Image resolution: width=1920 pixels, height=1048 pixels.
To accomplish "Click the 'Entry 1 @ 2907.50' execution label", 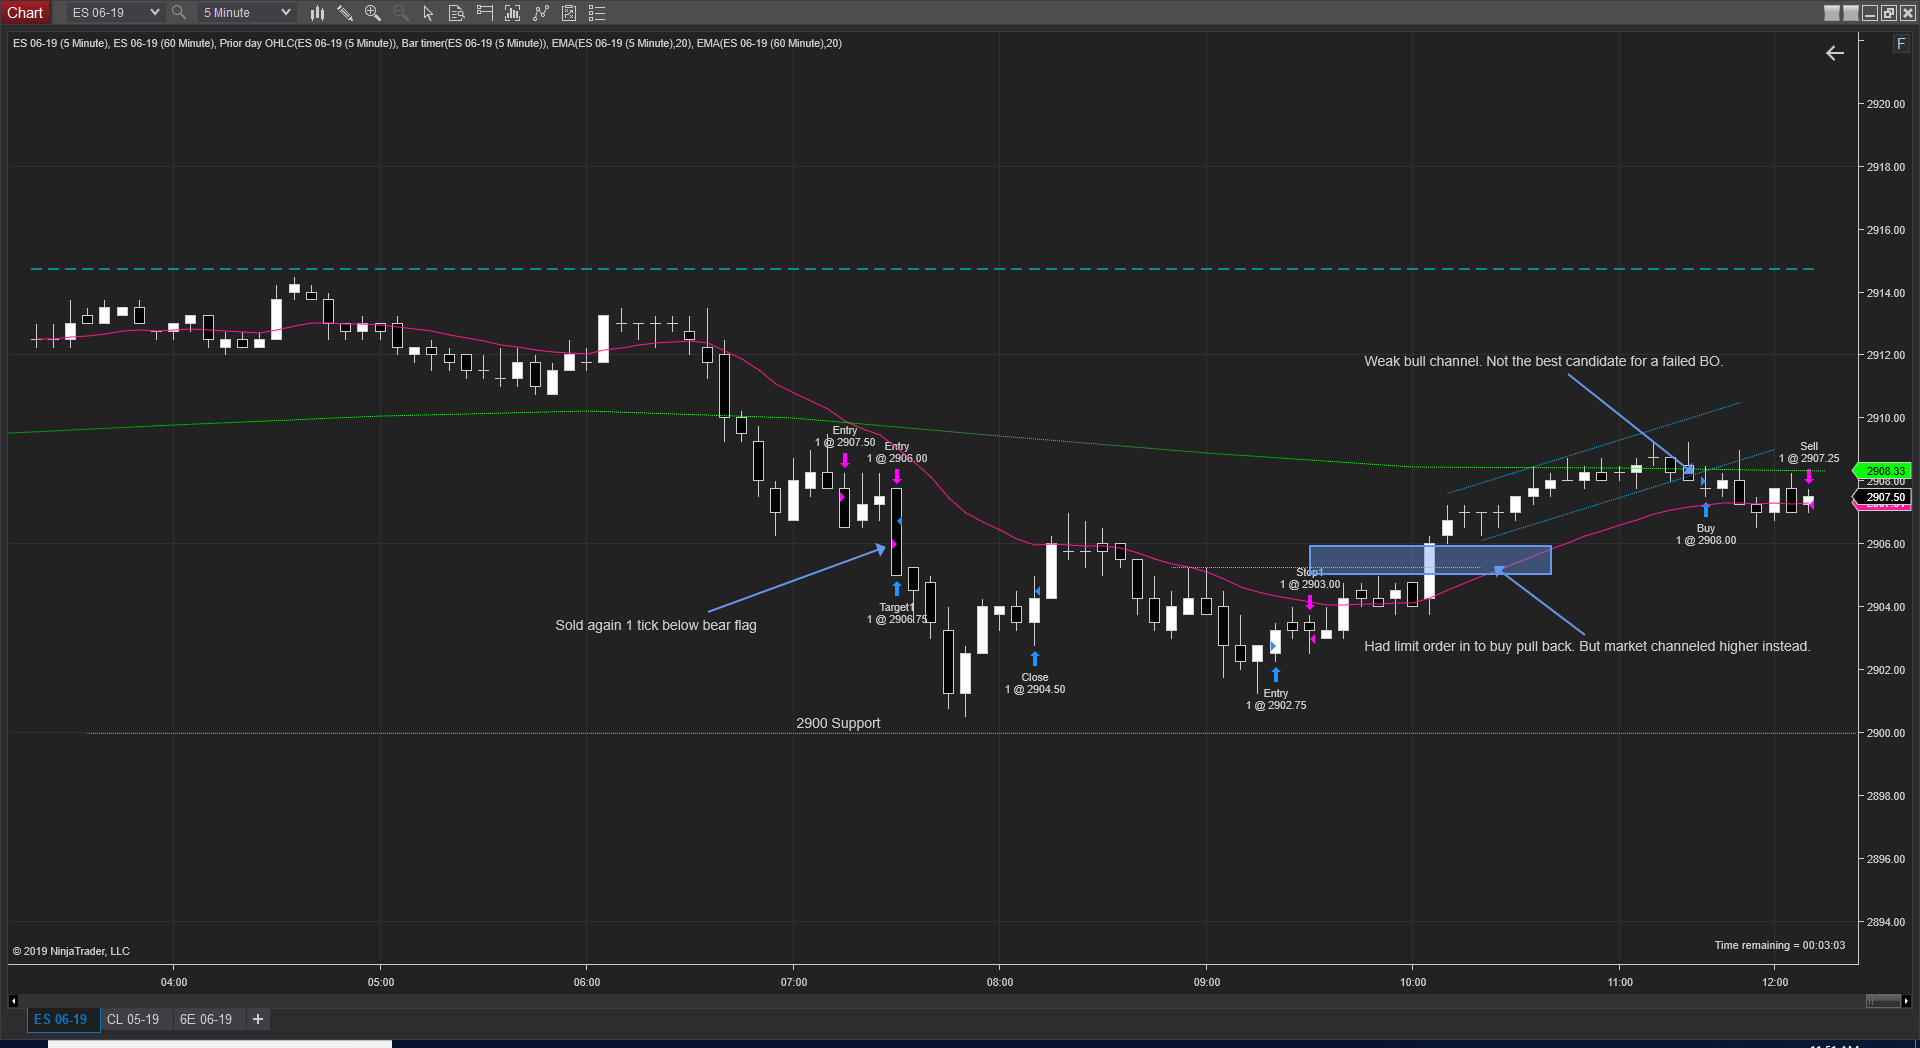I will pos(845,436).
